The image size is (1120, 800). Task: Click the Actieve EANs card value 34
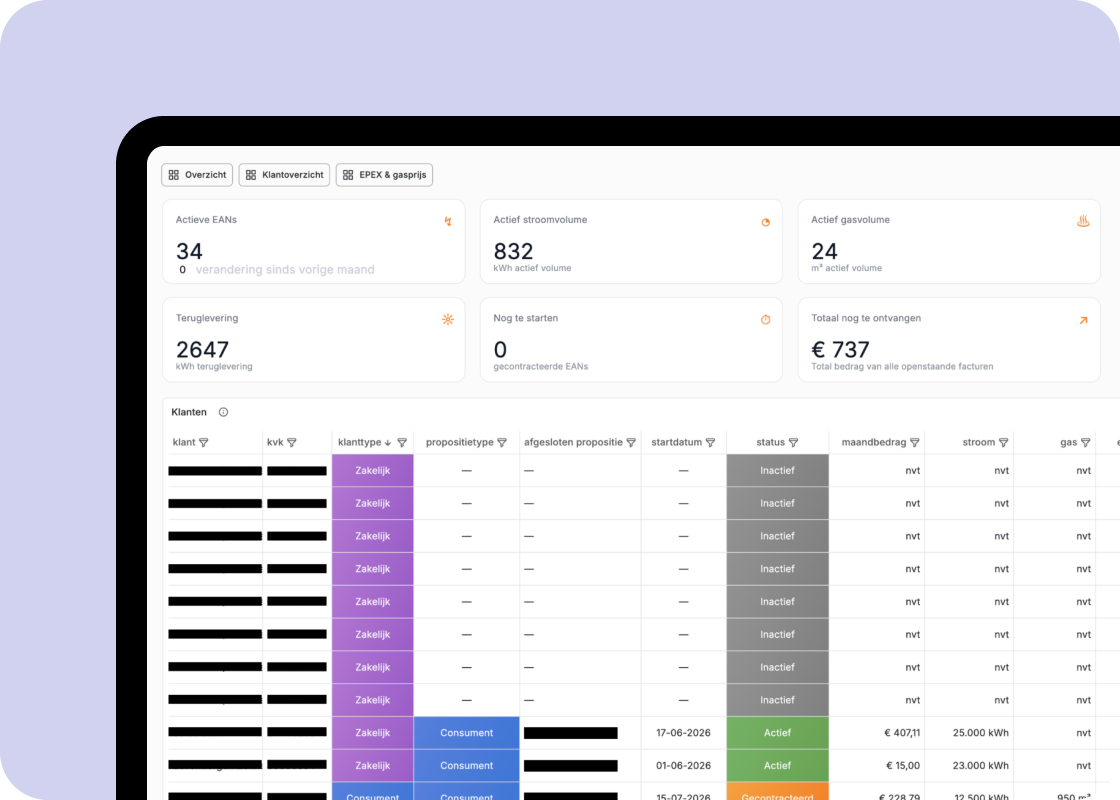pyautogui.click(x=189, y=251)
